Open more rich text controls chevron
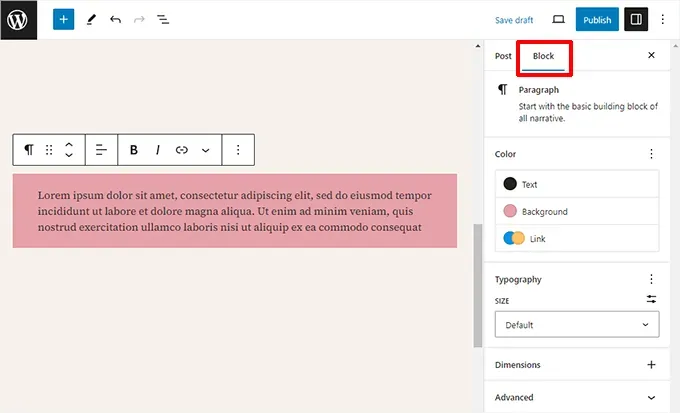The width and height of the screenshot is (680, 413). (x=205, y=150)
